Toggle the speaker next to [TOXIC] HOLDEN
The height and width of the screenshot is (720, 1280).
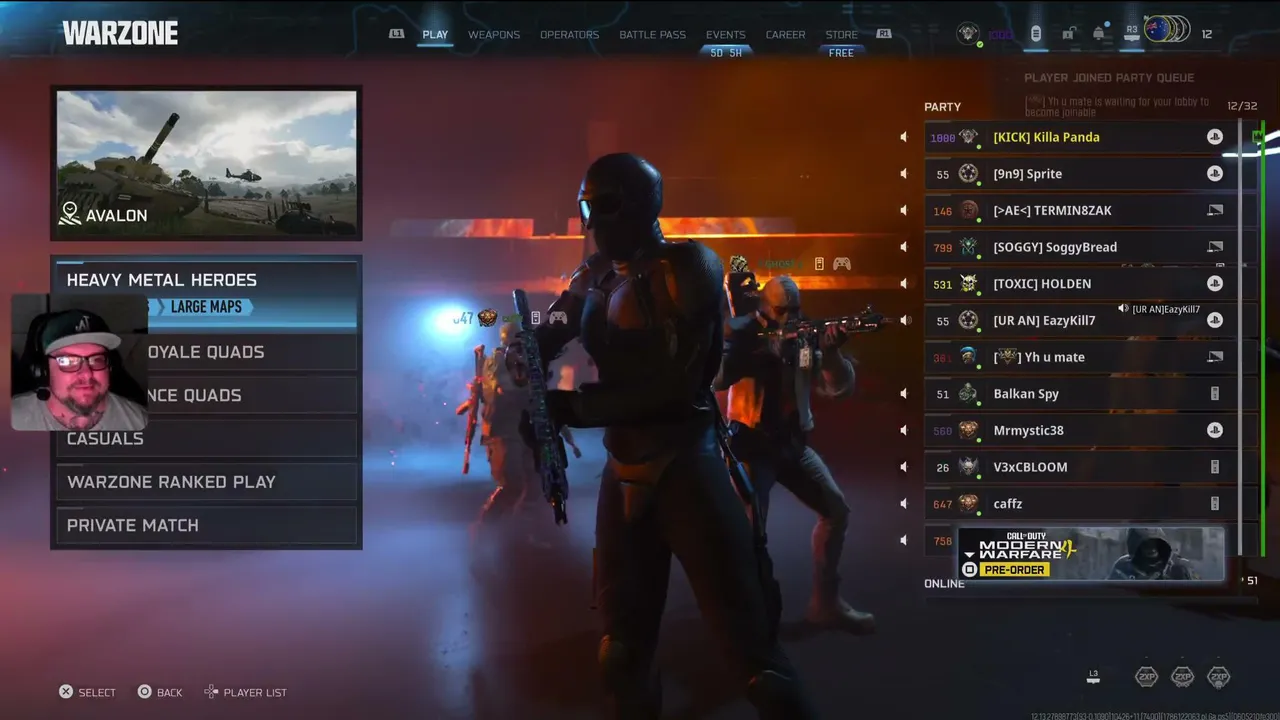(904, 284)
